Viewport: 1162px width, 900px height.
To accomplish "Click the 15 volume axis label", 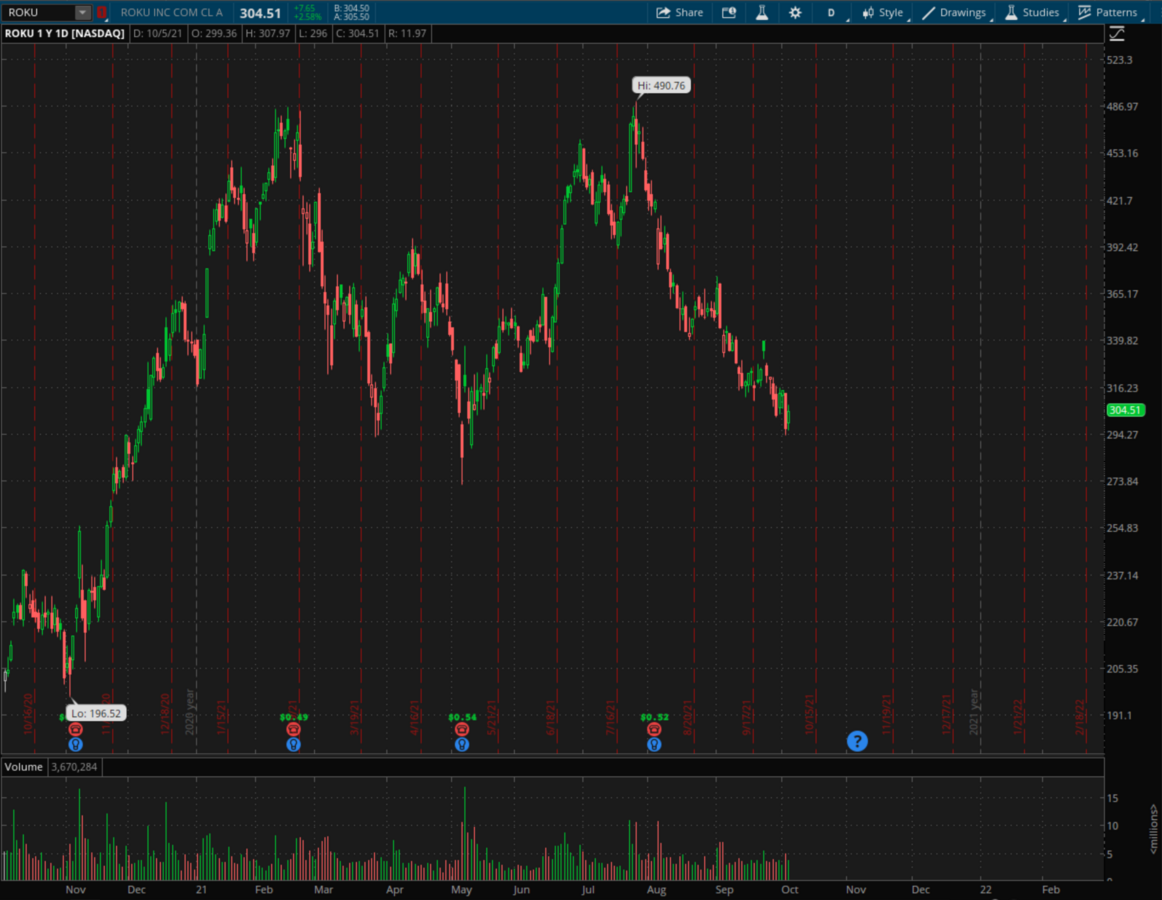I will [1112, 798].
